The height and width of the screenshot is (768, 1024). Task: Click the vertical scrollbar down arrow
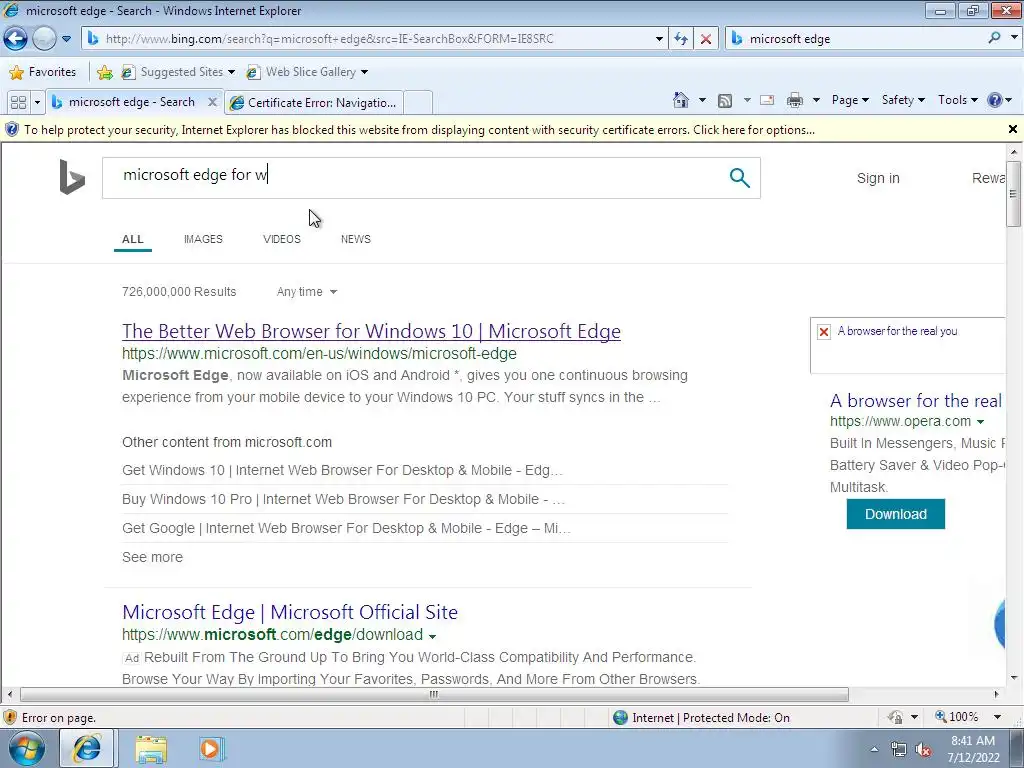coord(1014,678)
